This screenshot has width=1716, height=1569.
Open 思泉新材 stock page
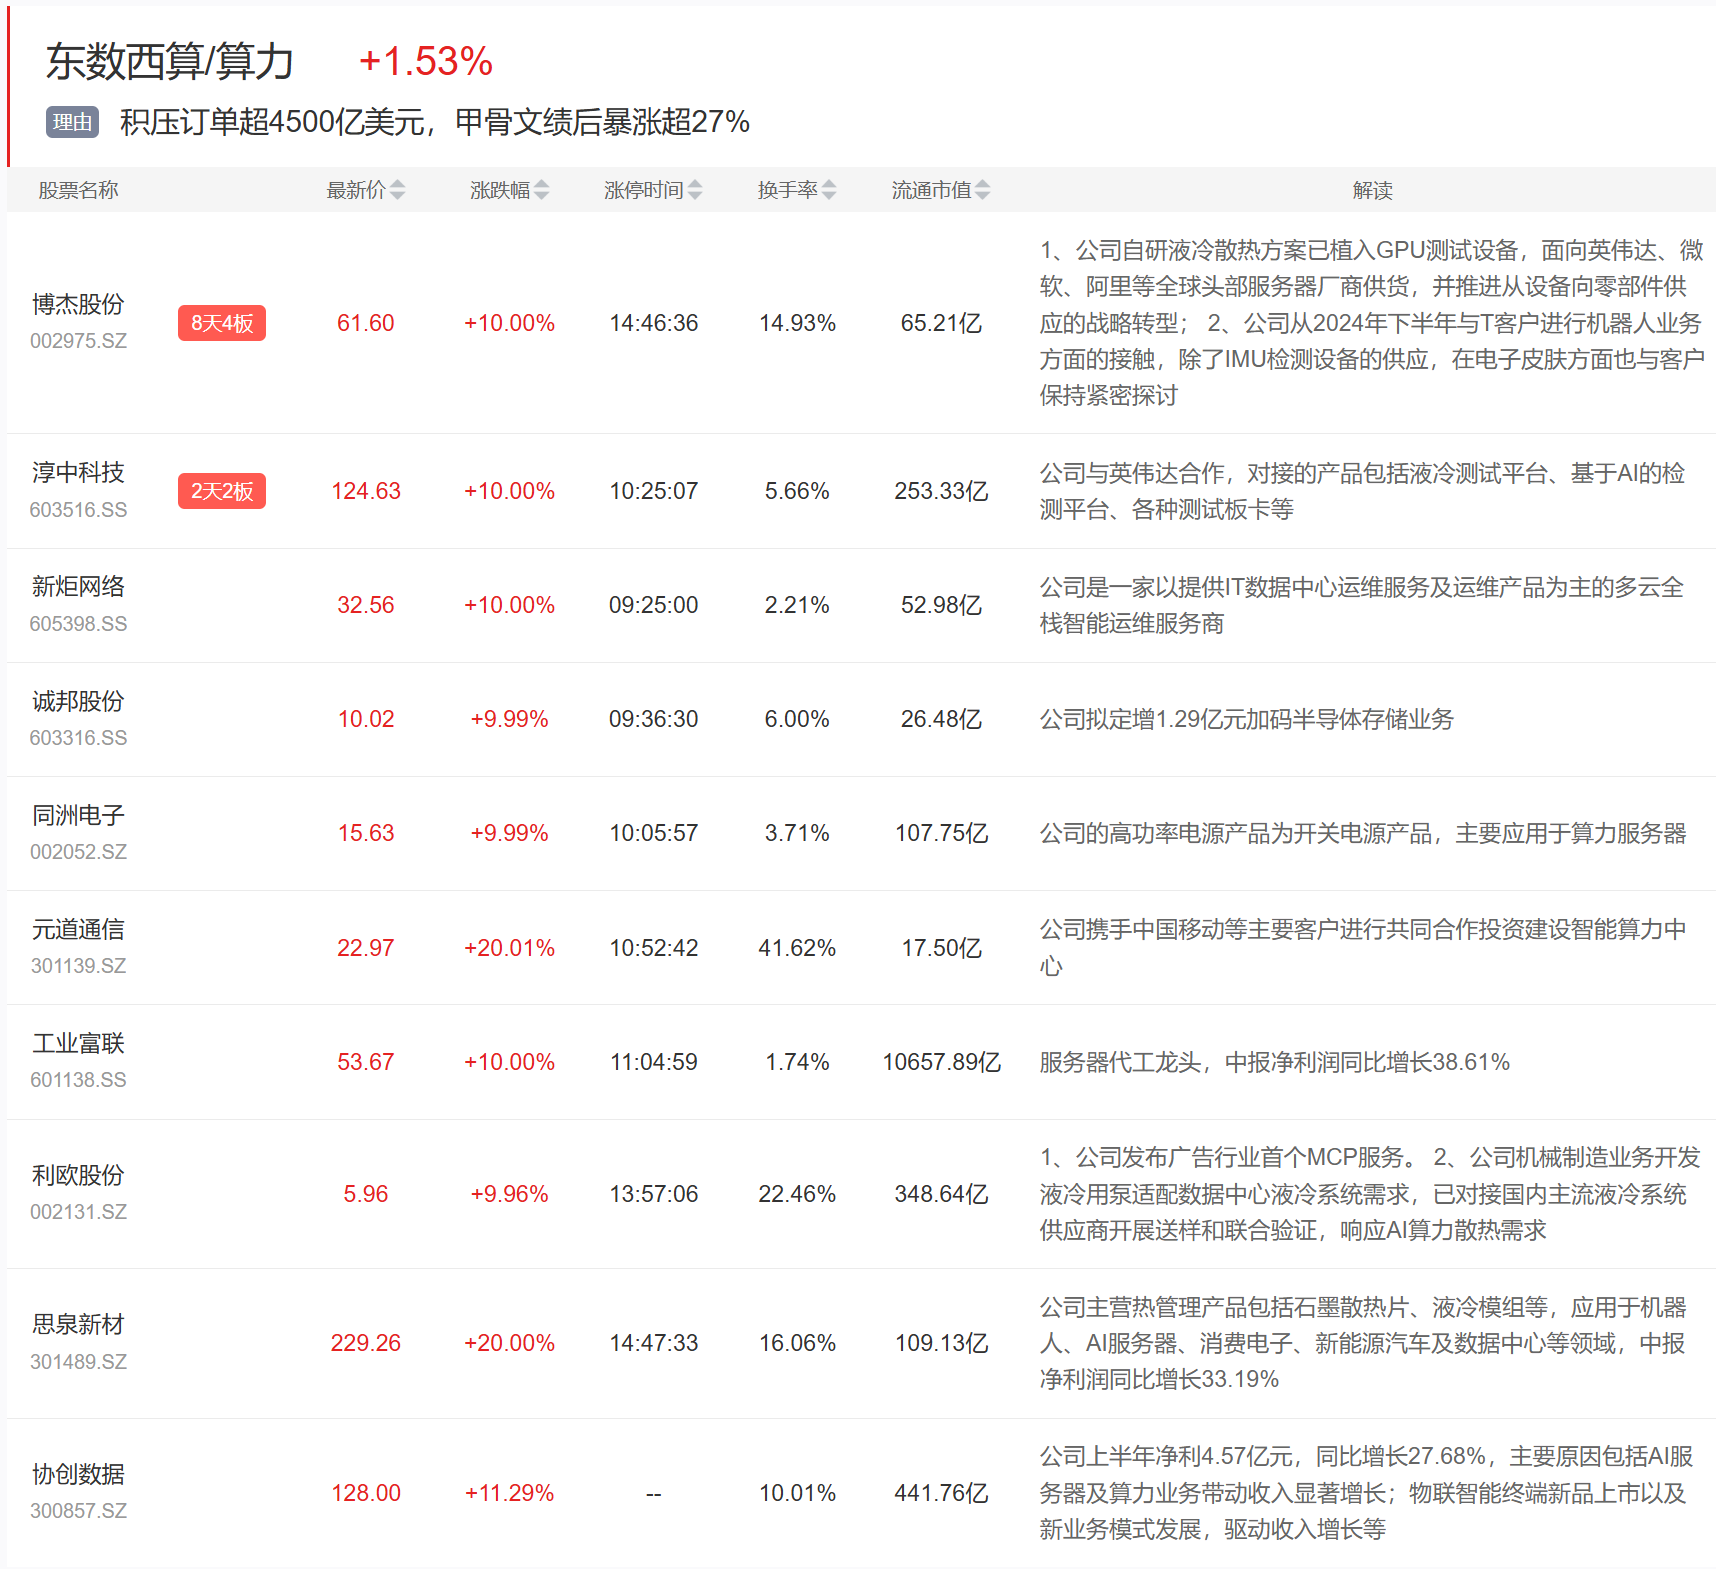[78, 1324]
